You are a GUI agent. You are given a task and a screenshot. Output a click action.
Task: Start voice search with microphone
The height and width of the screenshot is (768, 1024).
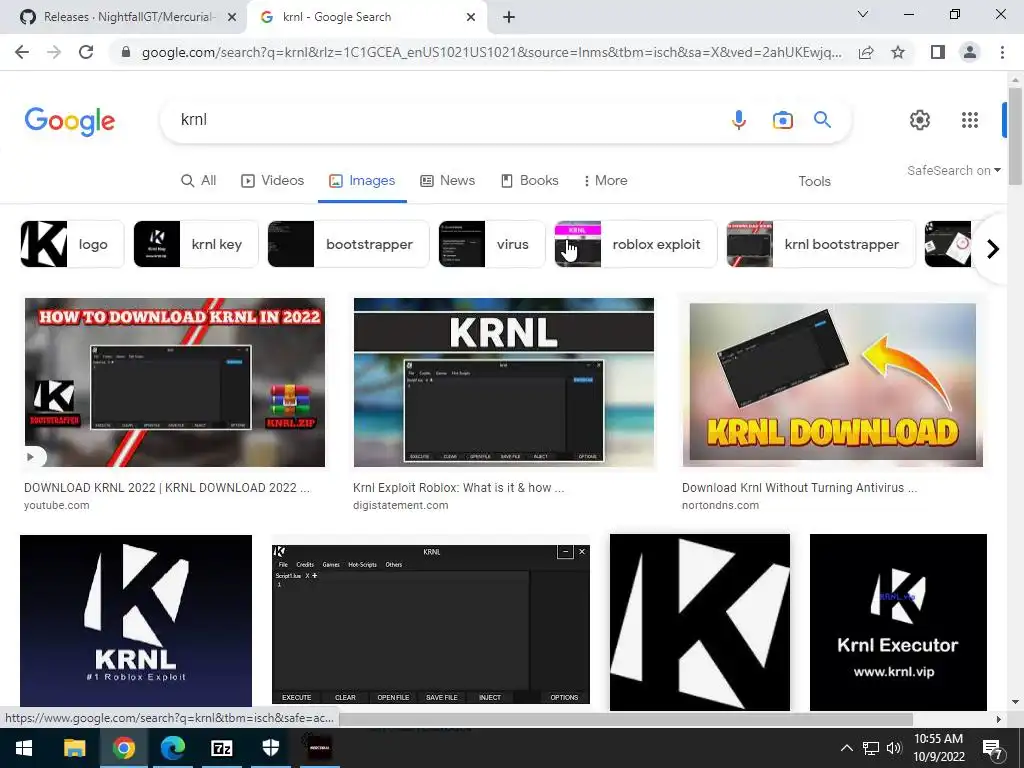(739, 120)
